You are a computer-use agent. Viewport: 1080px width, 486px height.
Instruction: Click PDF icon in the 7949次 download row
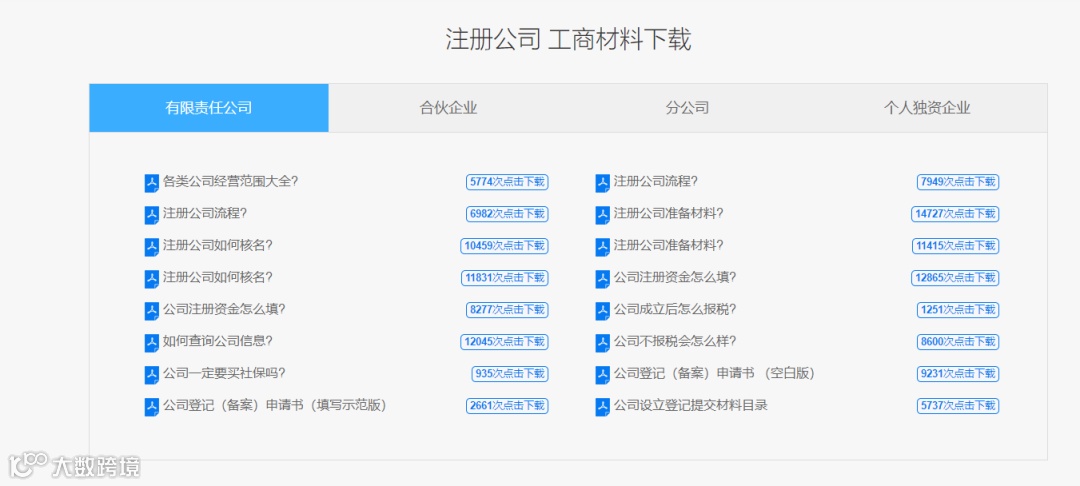pos(603,183)
